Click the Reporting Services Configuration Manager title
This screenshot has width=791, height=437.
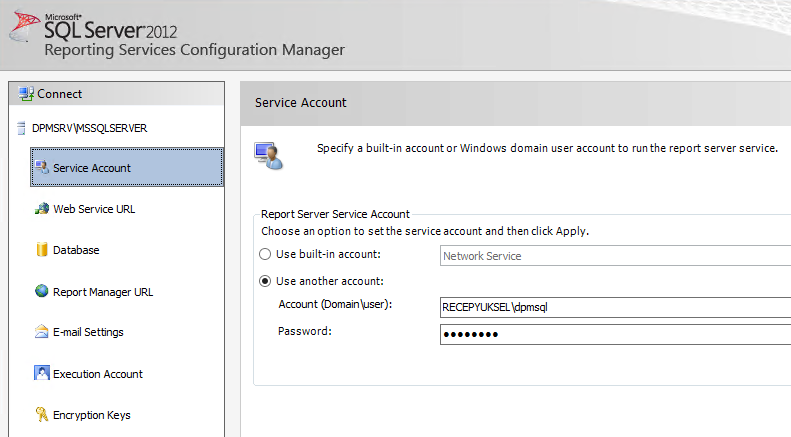195,50
